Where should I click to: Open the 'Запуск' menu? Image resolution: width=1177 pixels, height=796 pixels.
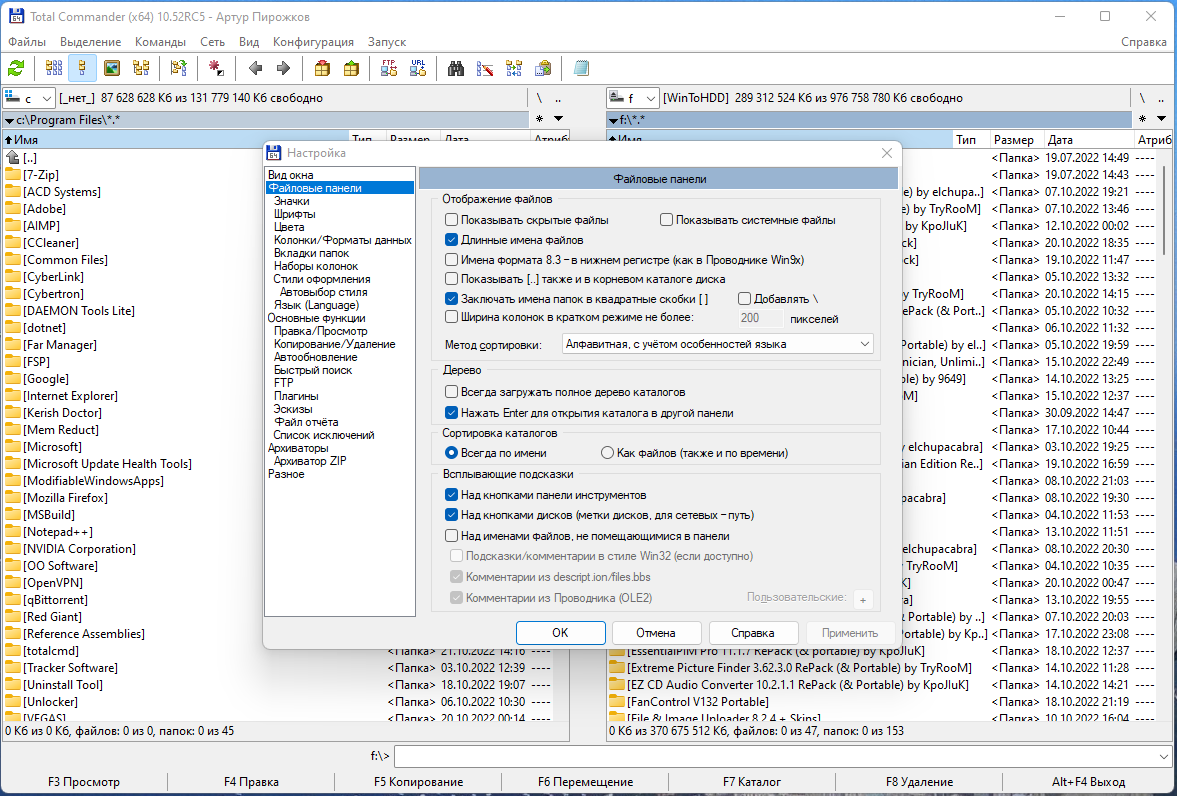click(x=387, y=42)
